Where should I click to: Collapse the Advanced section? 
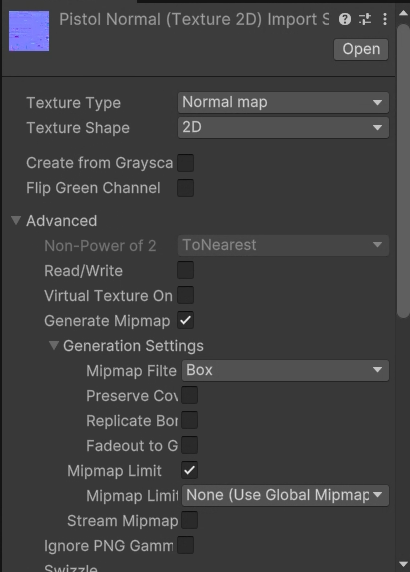click(16, 220)
